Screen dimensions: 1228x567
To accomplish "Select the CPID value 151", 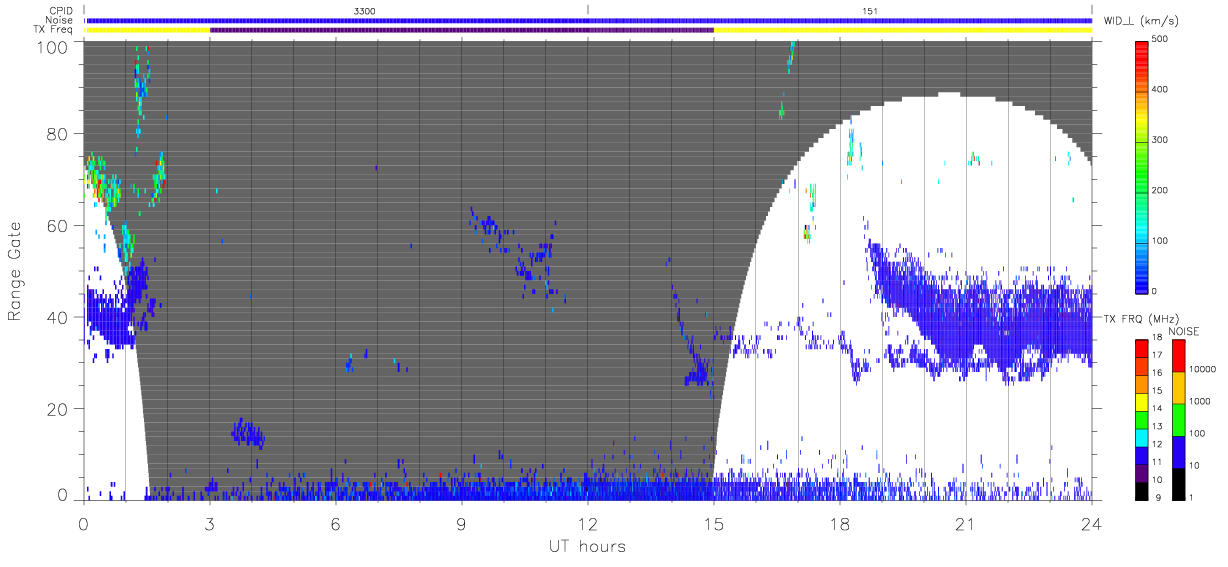I will coord(870,10).
